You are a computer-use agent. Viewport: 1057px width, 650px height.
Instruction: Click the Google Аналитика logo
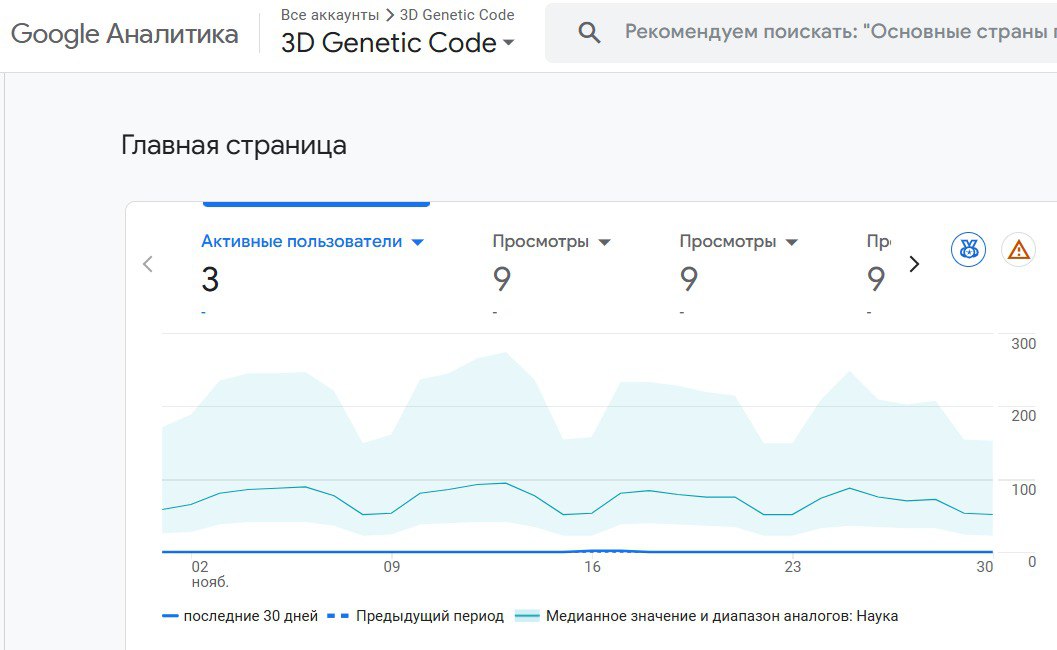[x=125, y=34]
